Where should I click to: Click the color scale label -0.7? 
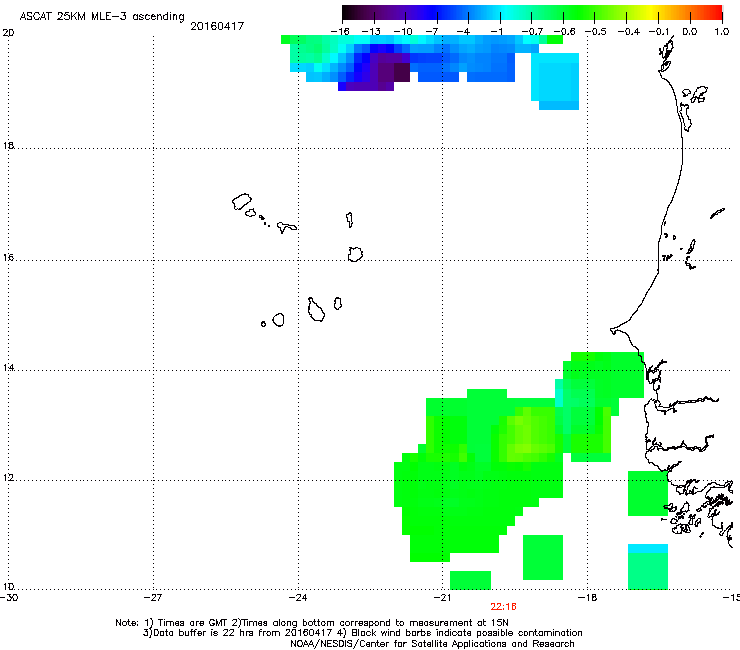pos(532,32)
